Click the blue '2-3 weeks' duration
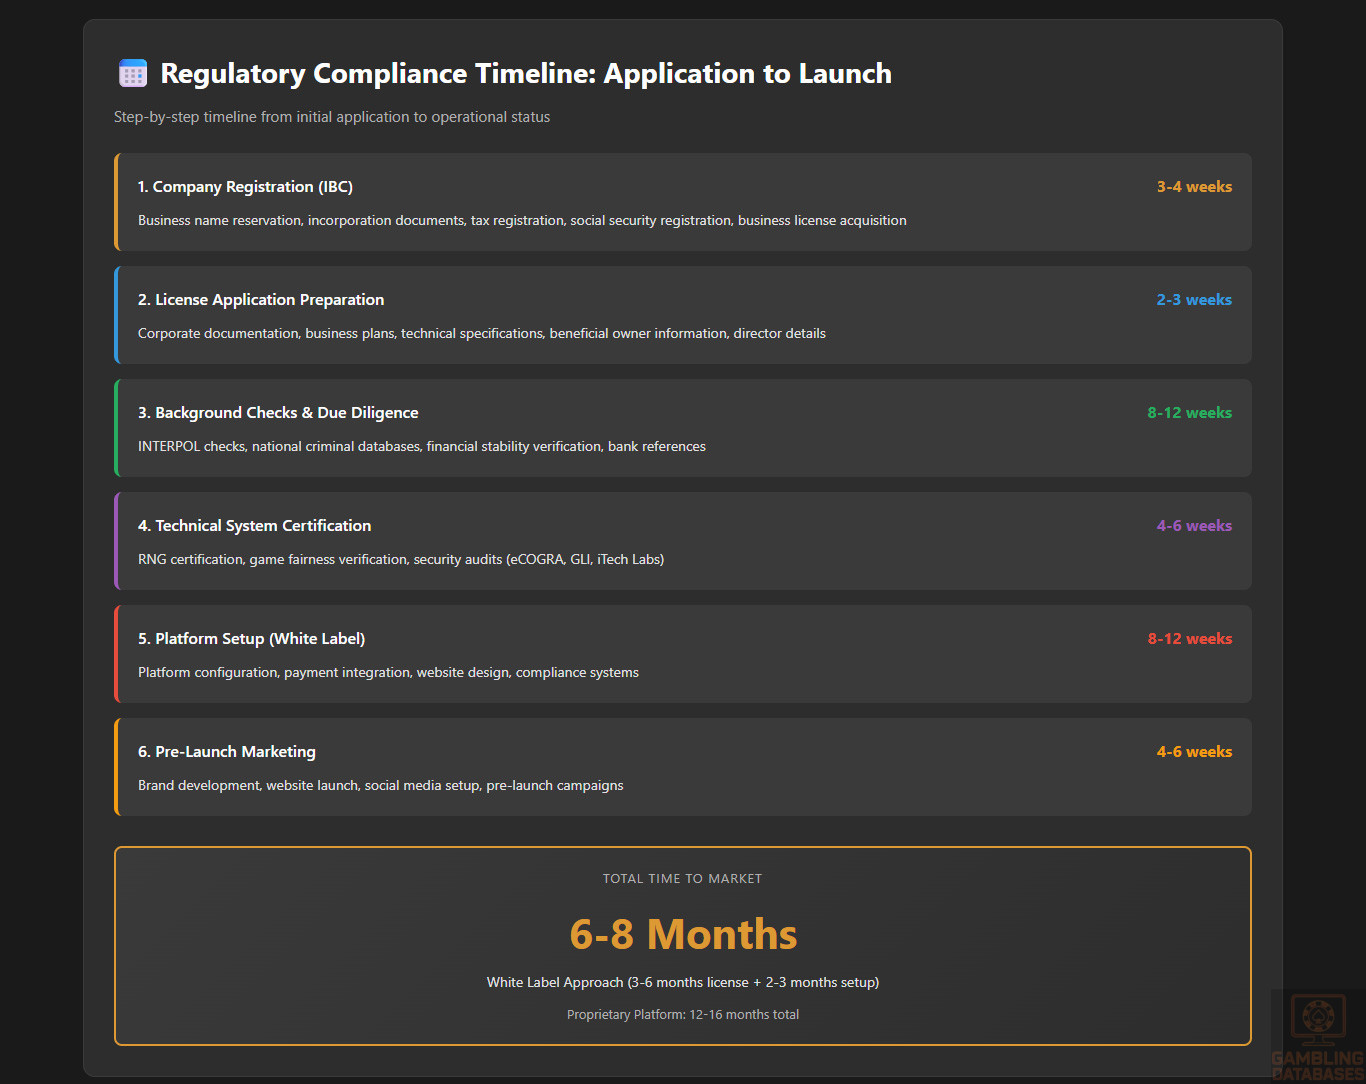Image resolution: width=1366 pixels, height=1084 pixels. (x=1194, y=300)
